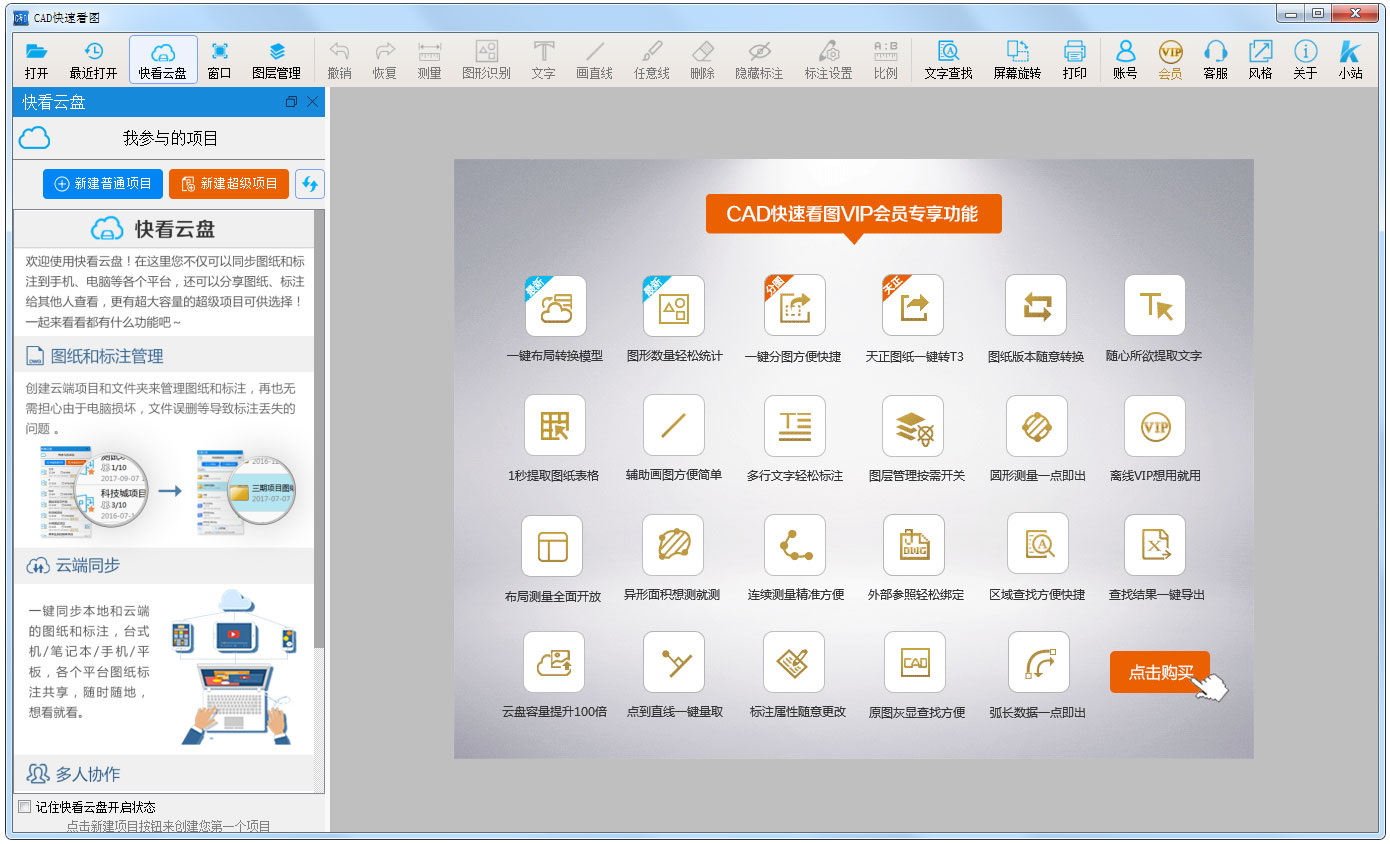
Task: Click 异形面积想测就测 feature icon
Action: pyautogui.click(x=673, y=546)
